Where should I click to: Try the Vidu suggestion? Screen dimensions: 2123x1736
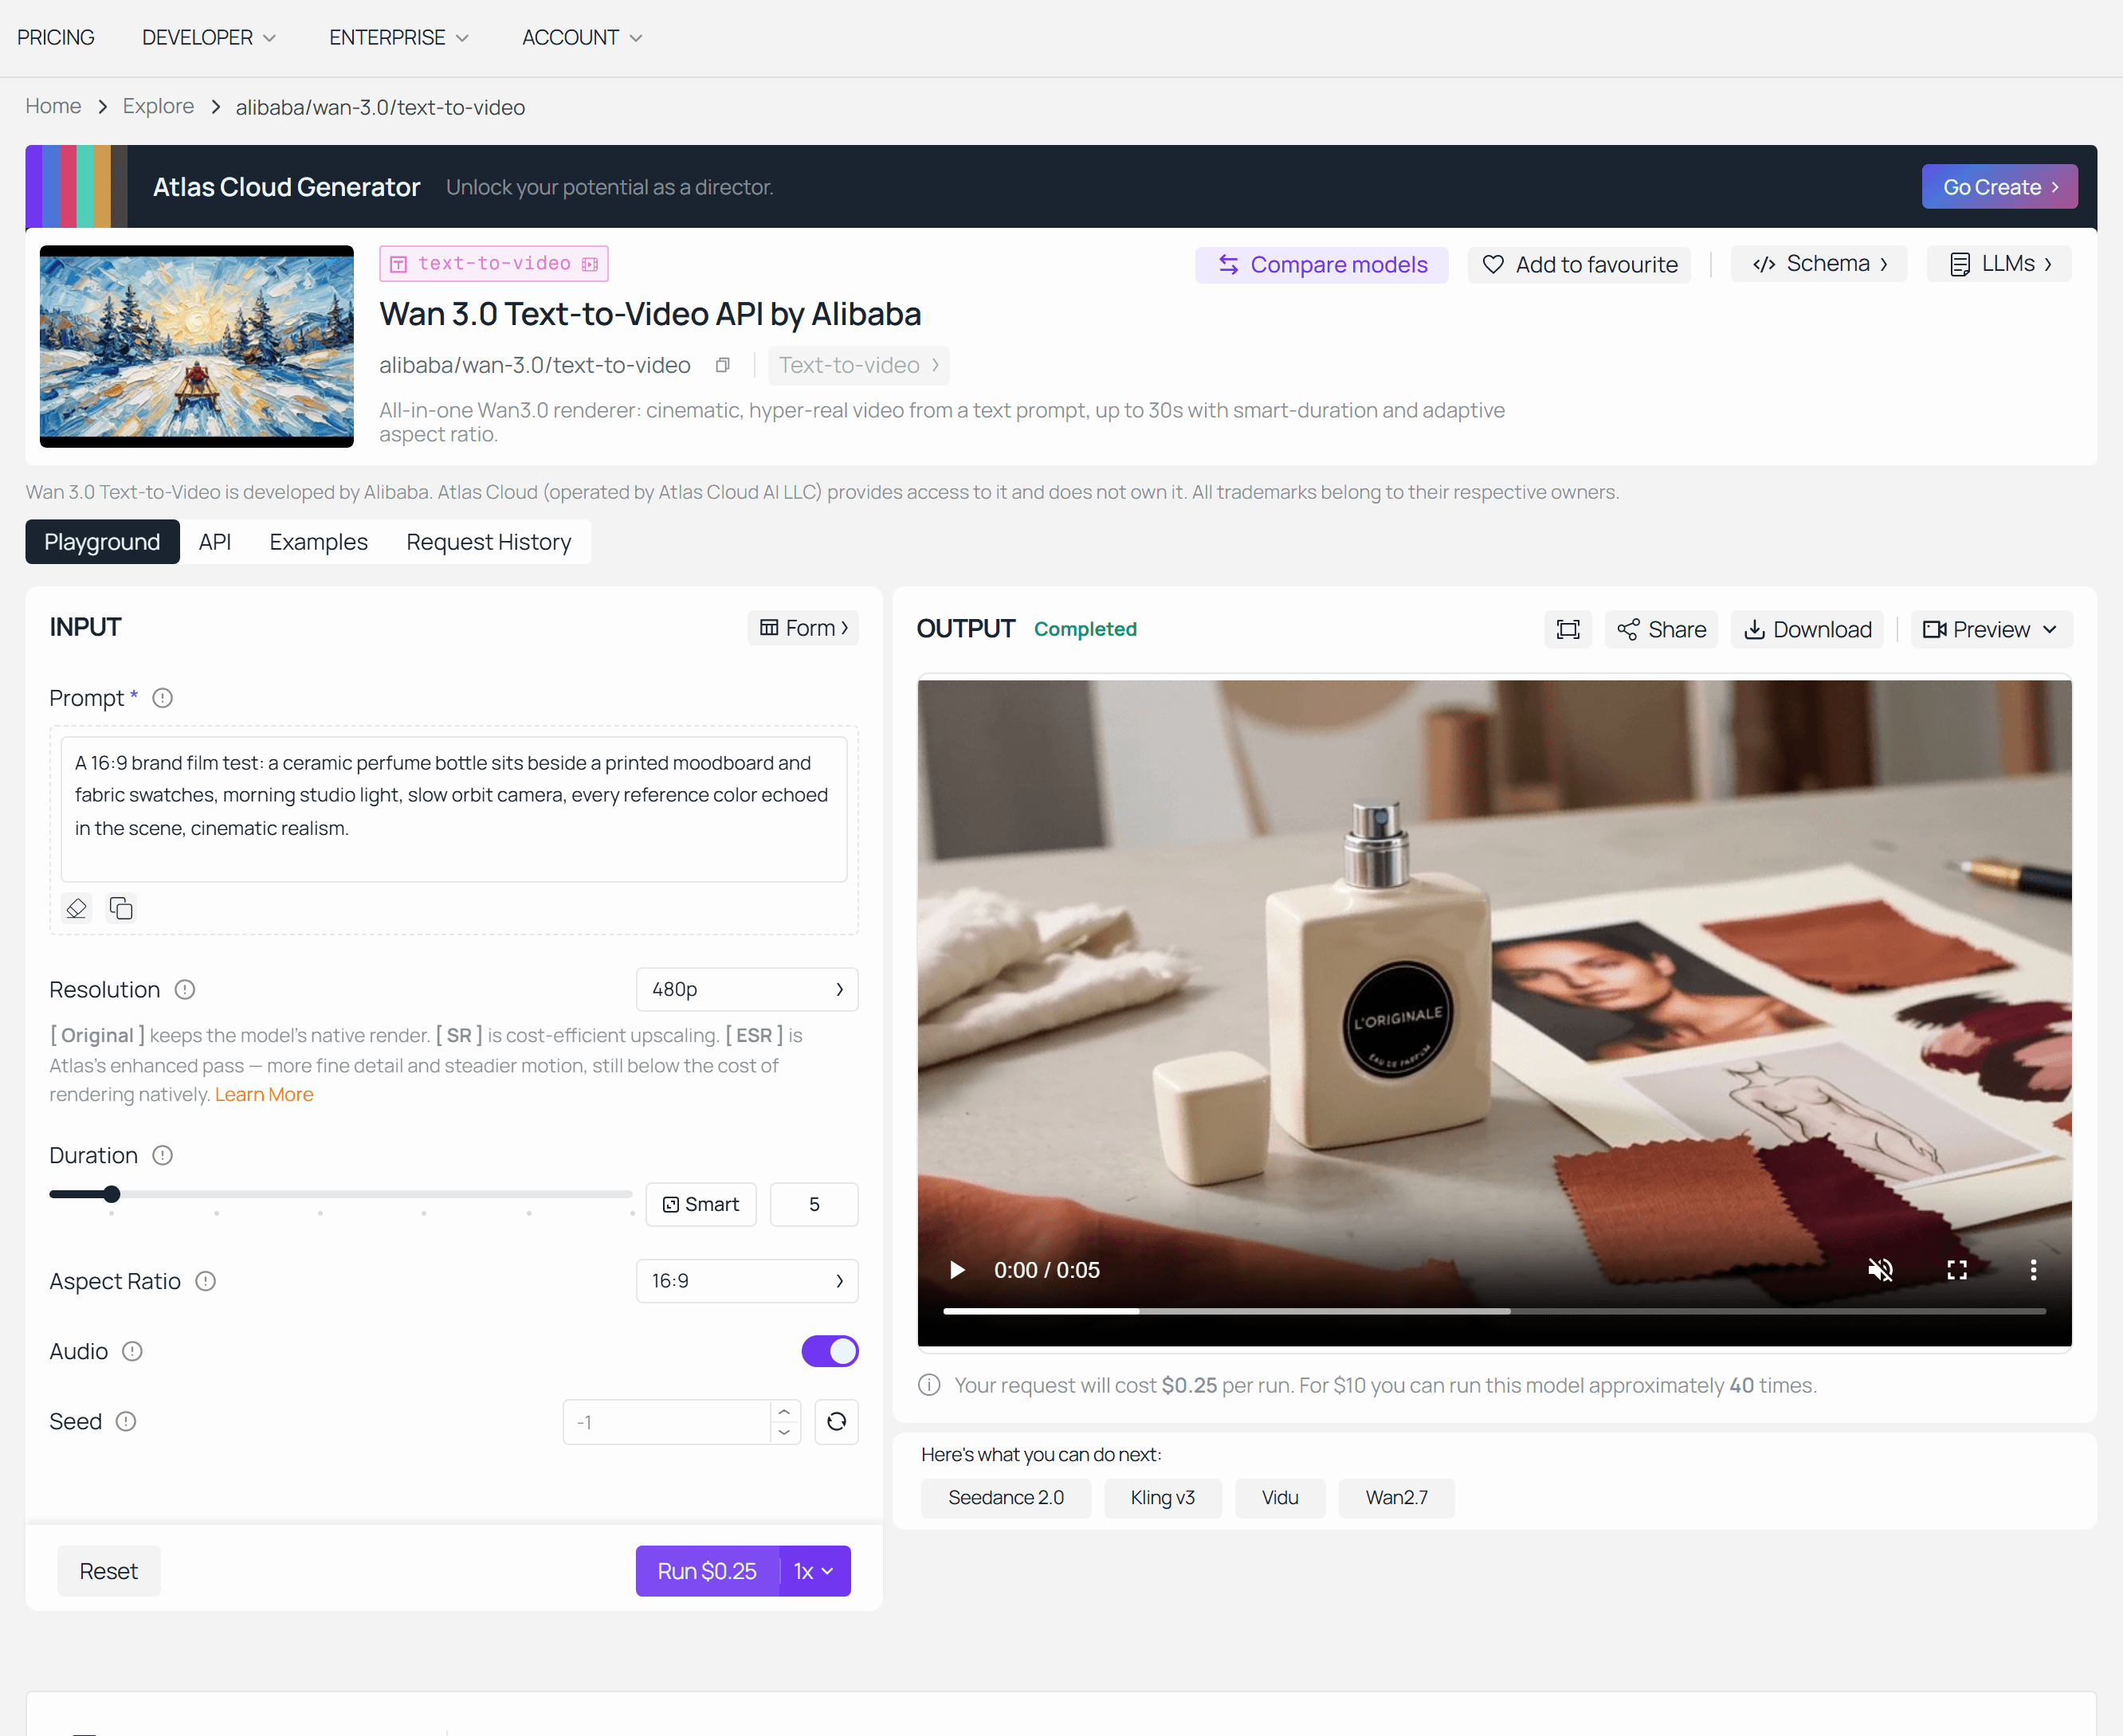pyautogui.click(x=1280, y=1498)
